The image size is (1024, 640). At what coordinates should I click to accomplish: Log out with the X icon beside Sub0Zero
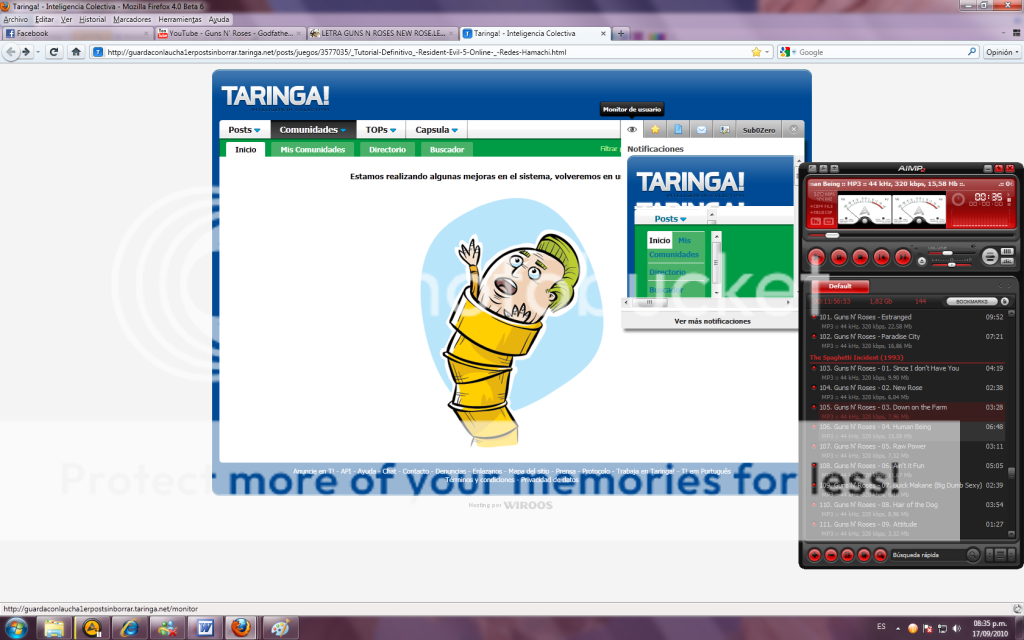point(793,129)
